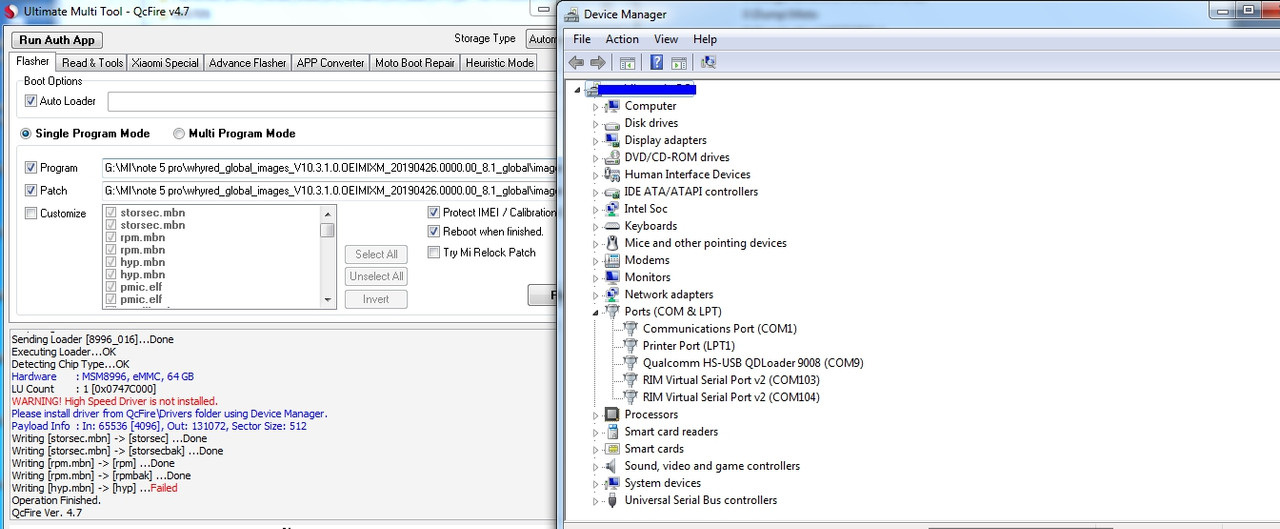Click the Printer Port (LPT1) icon
Image resolution: width=1280 pixels, height=529 pixels.
point(630,345)
